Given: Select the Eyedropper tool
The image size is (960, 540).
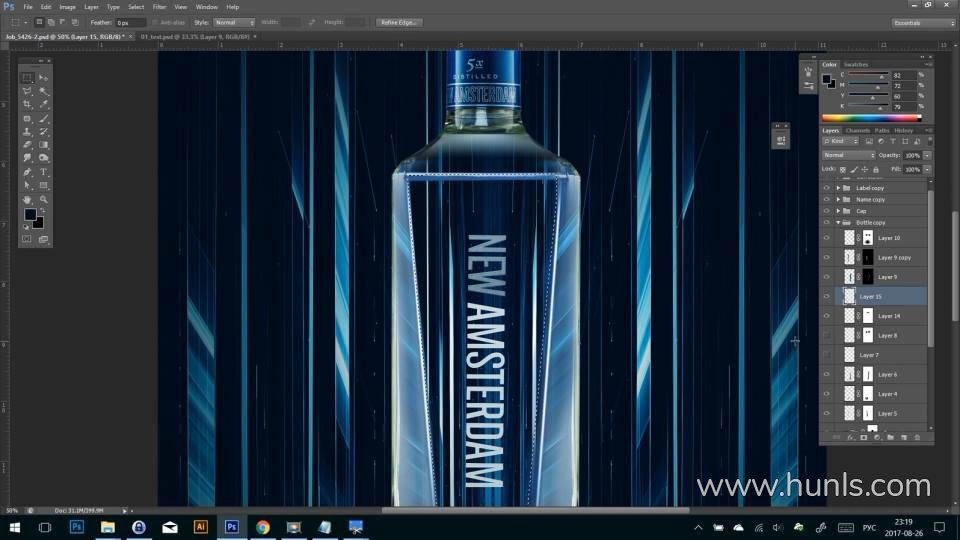Looking at the screenshot, I should pos(43,105).
